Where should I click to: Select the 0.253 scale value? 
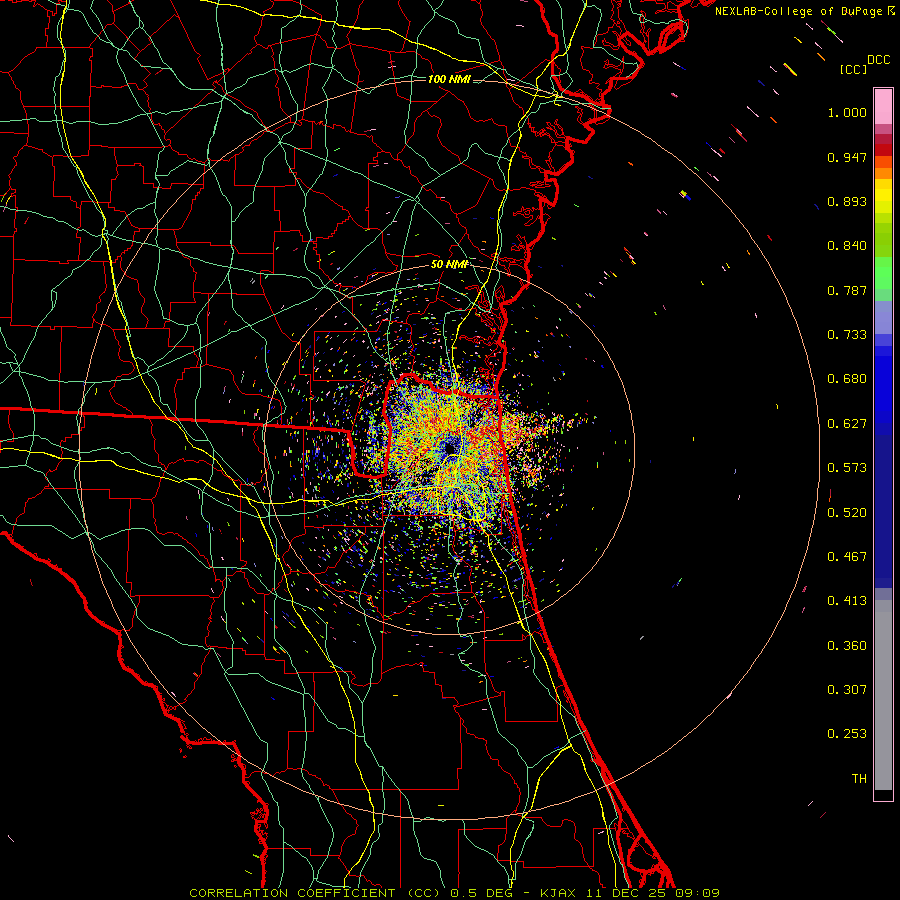(847, 734)
